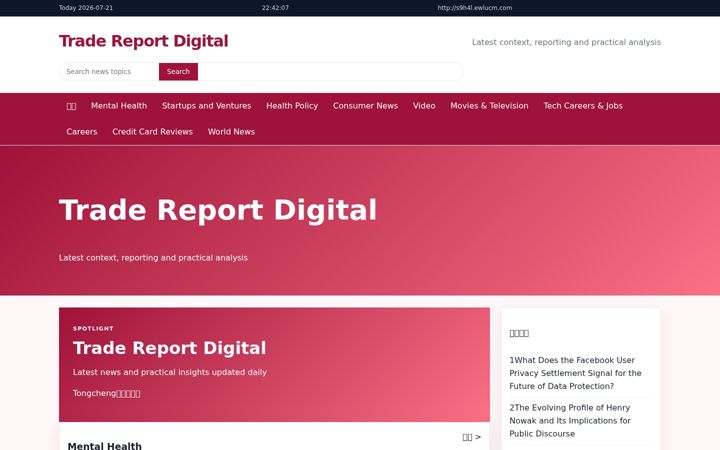
Task: Click the header tagline beside the logo
Action: pyautogui.click(x=566, y=42)
